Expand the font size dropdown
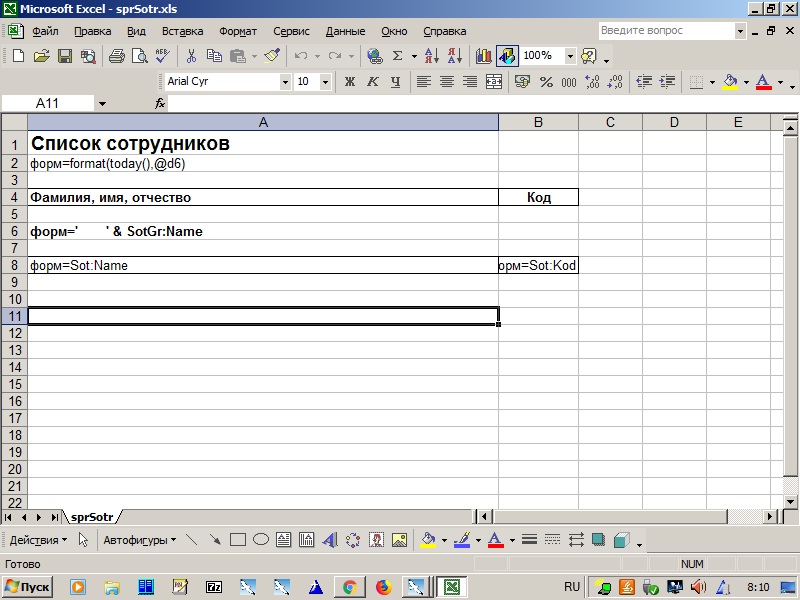Image resolution: width=800 pixels, height=600 pixels. point(327,82)
